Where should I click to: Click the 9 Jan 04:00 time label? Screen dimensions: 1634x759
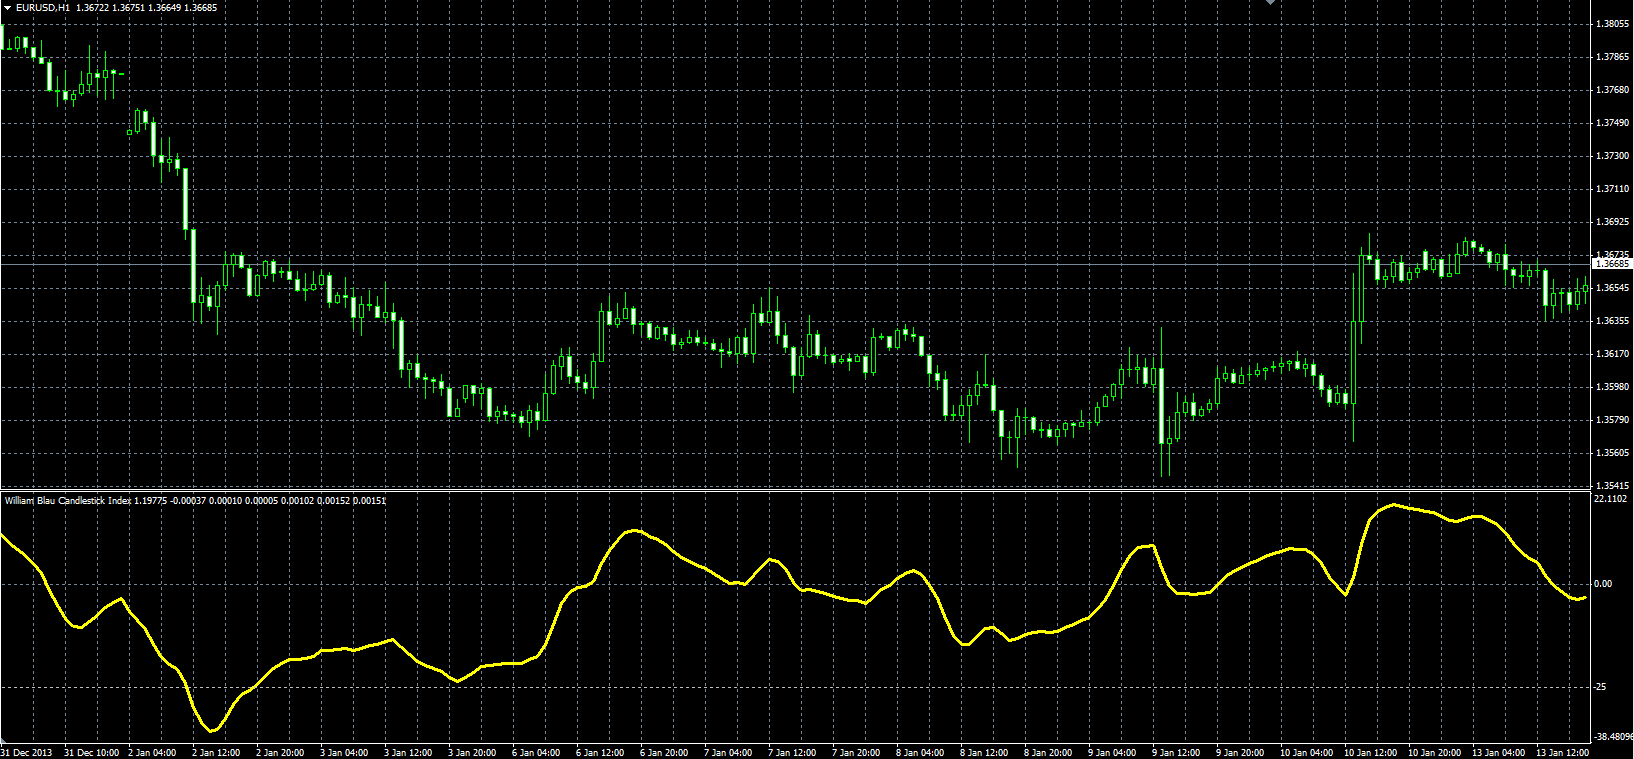1112,753
